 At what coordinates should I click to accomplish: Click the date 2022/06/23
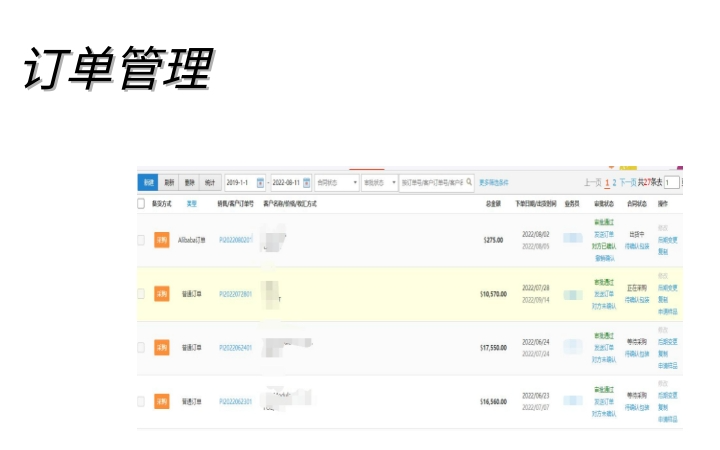pos(535,395)
